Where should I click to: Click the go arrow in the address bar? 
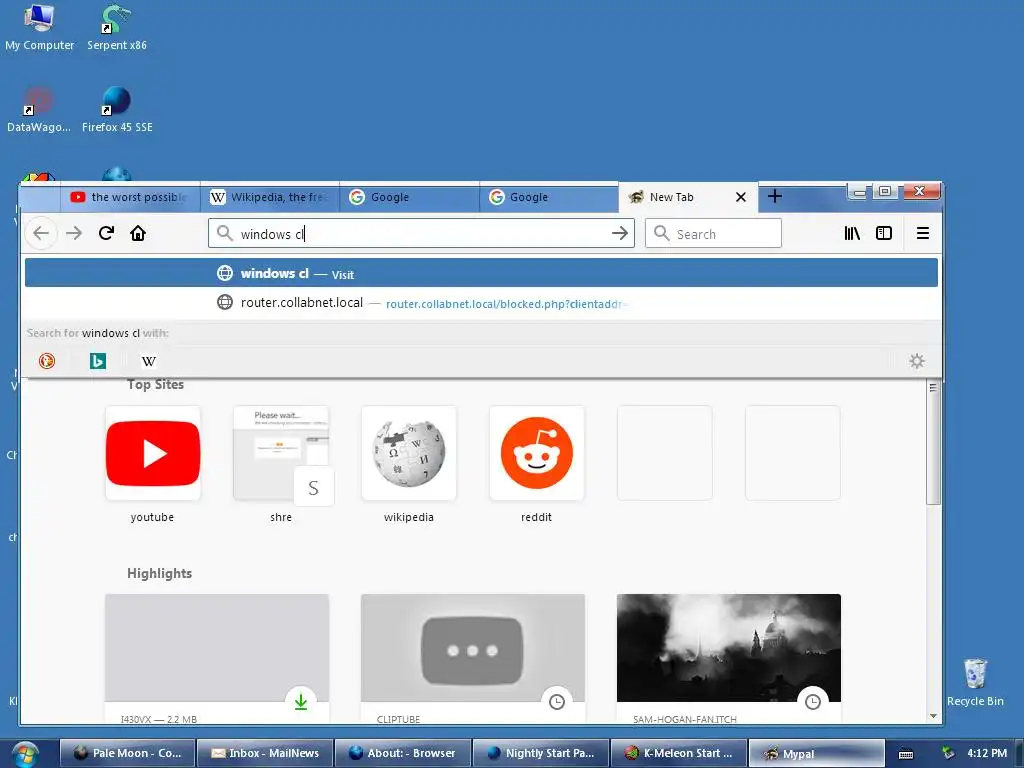(x=620, y=233)
